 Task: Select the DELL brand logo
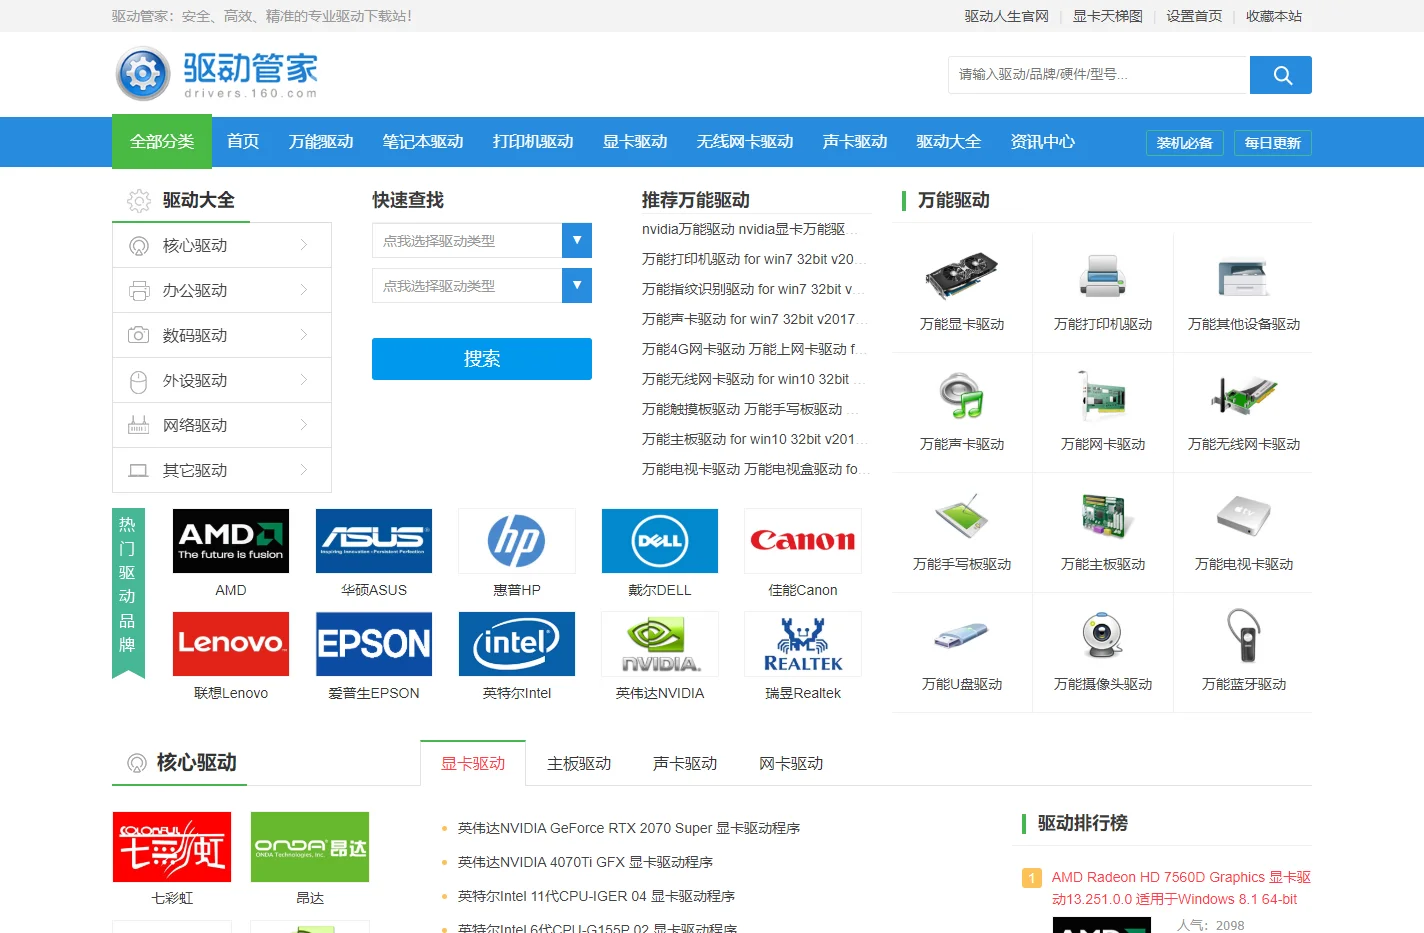(x=660, y=541)
